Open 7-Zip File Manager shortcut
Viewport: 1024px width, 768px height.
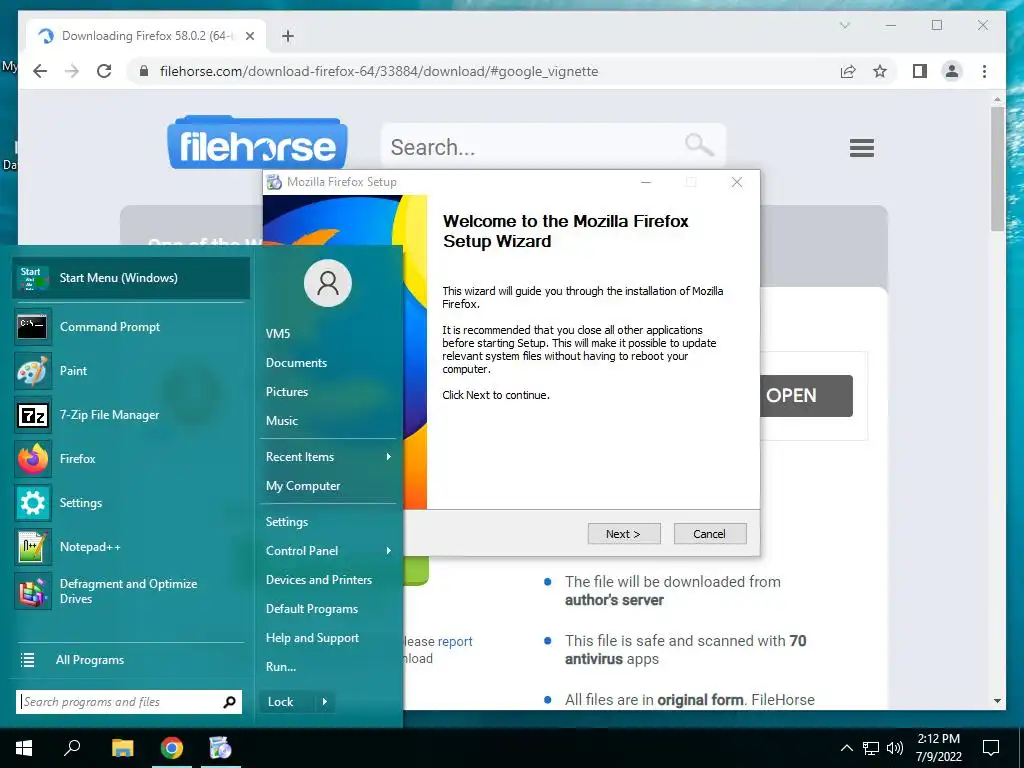(x=131, y=415)
